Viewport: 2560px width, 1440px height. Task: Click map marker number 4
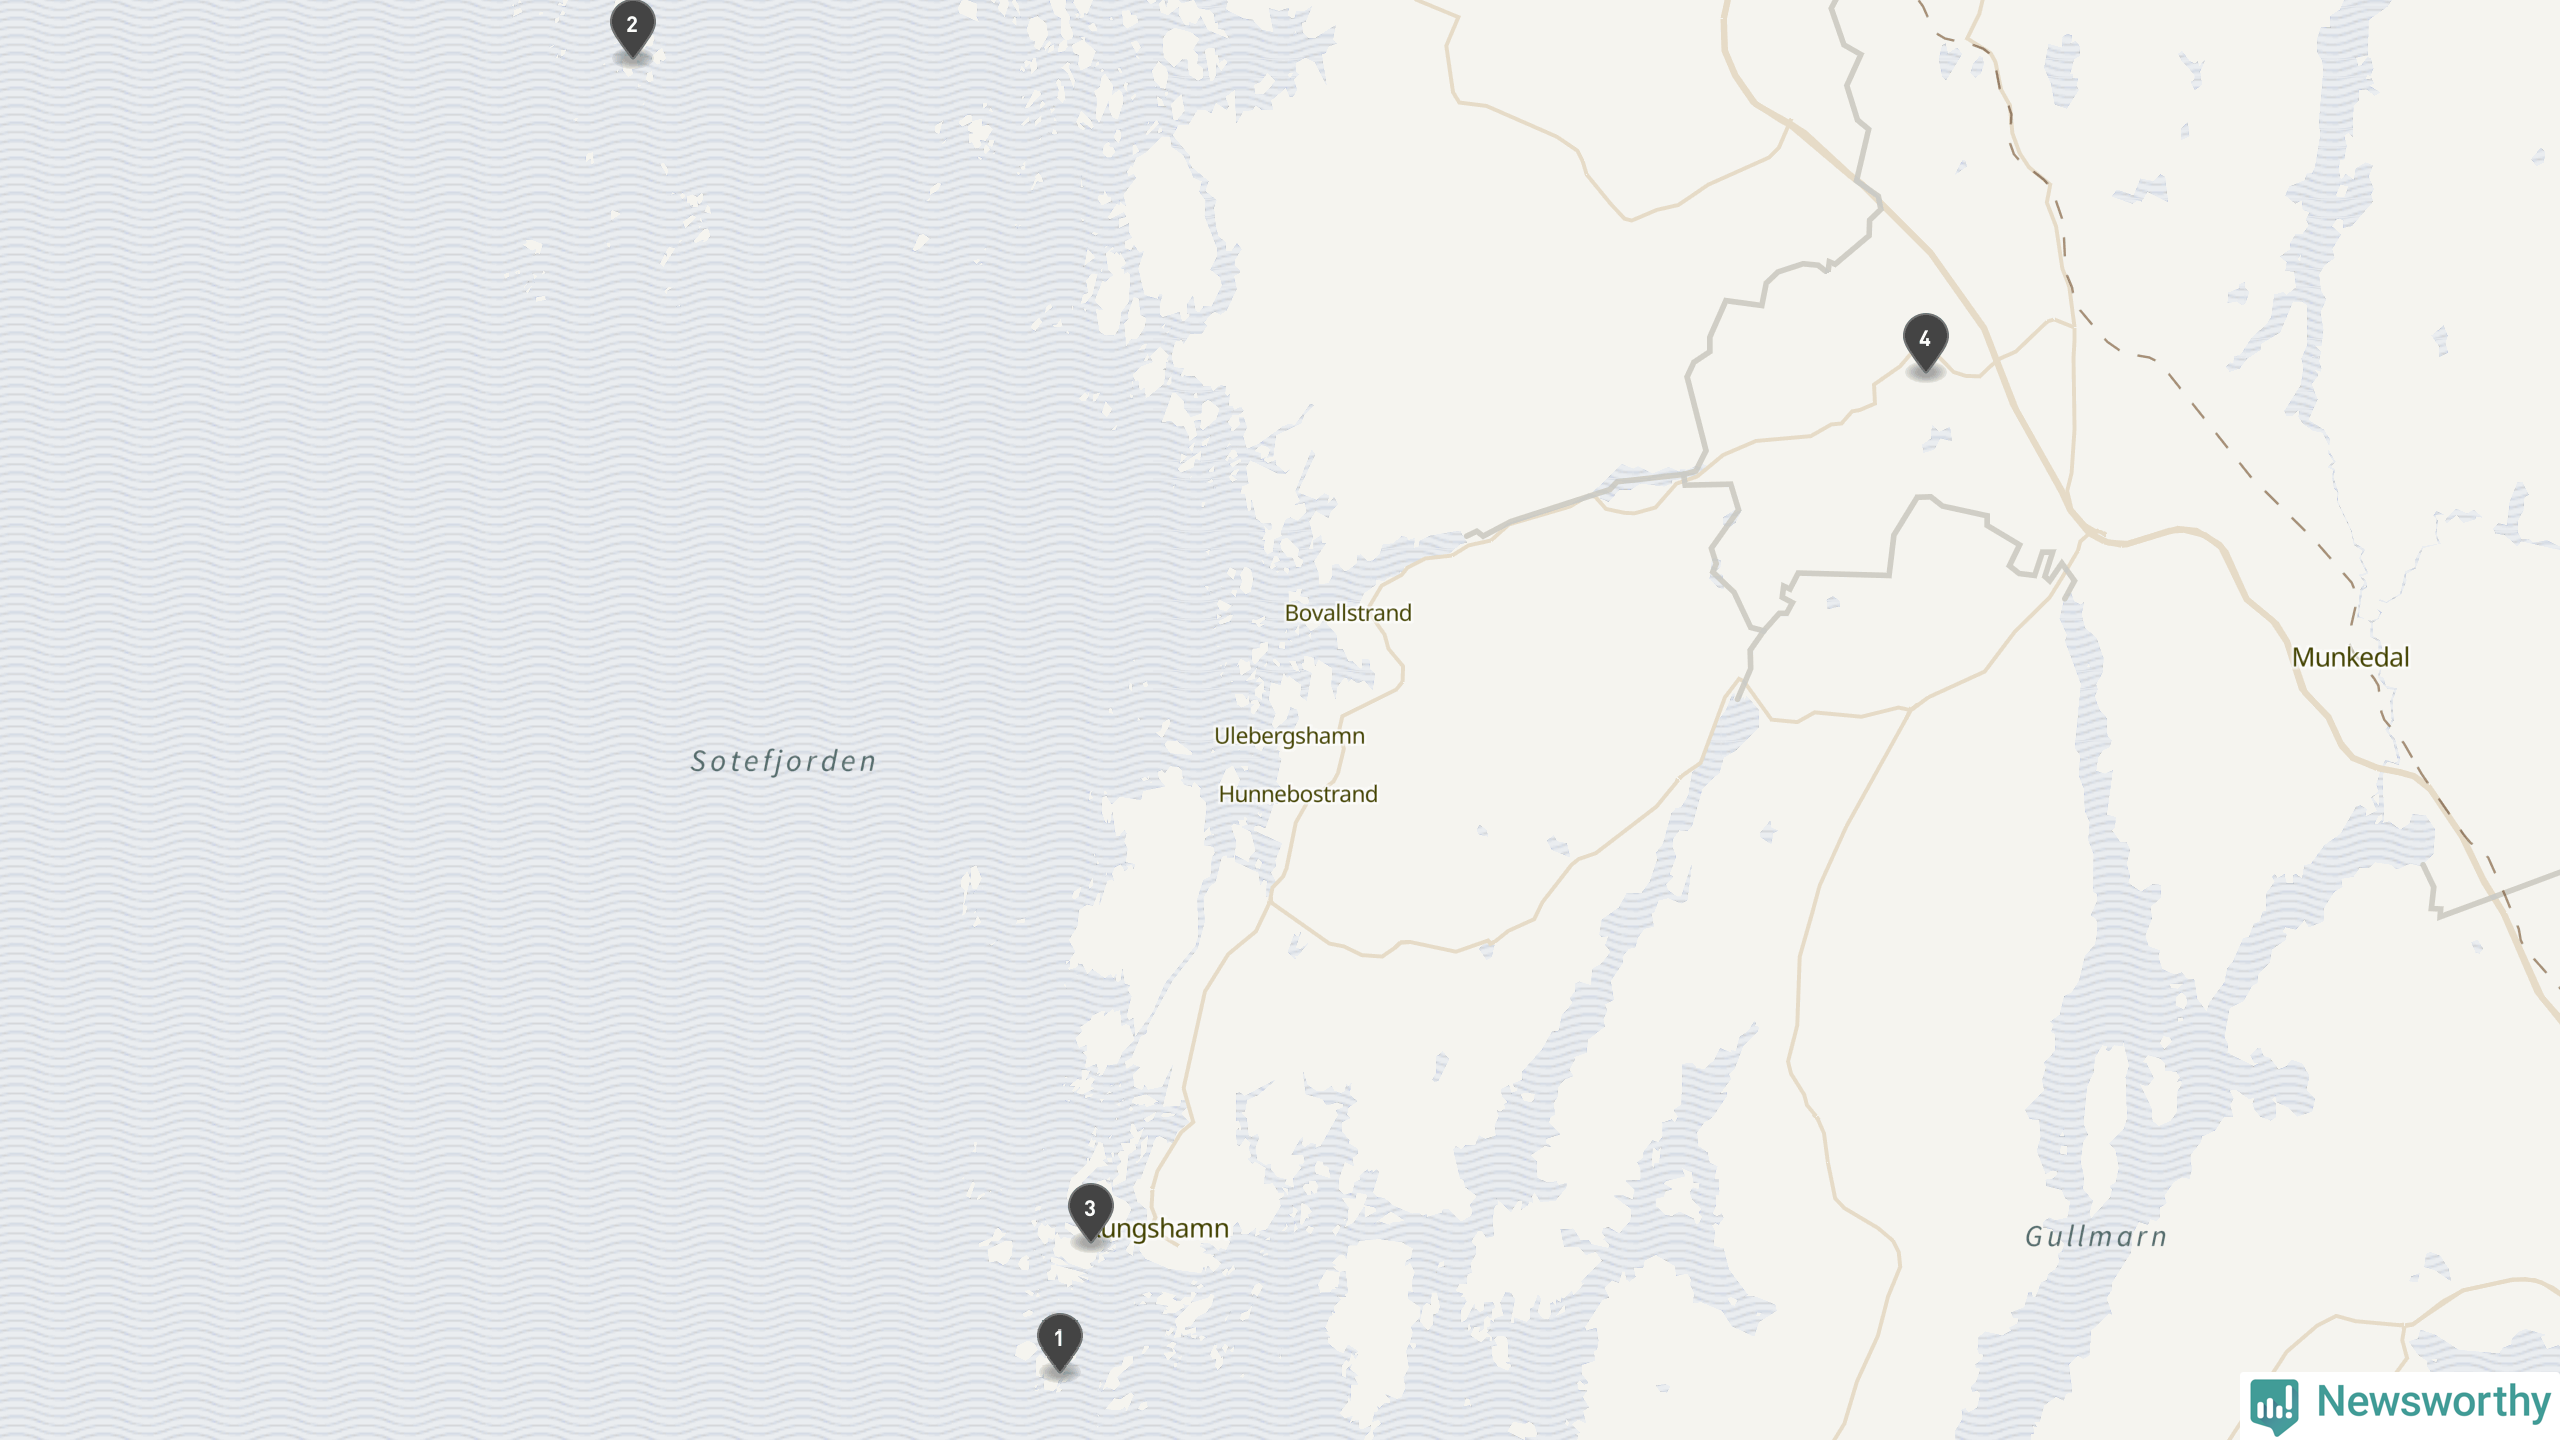tap(1925, 342)
